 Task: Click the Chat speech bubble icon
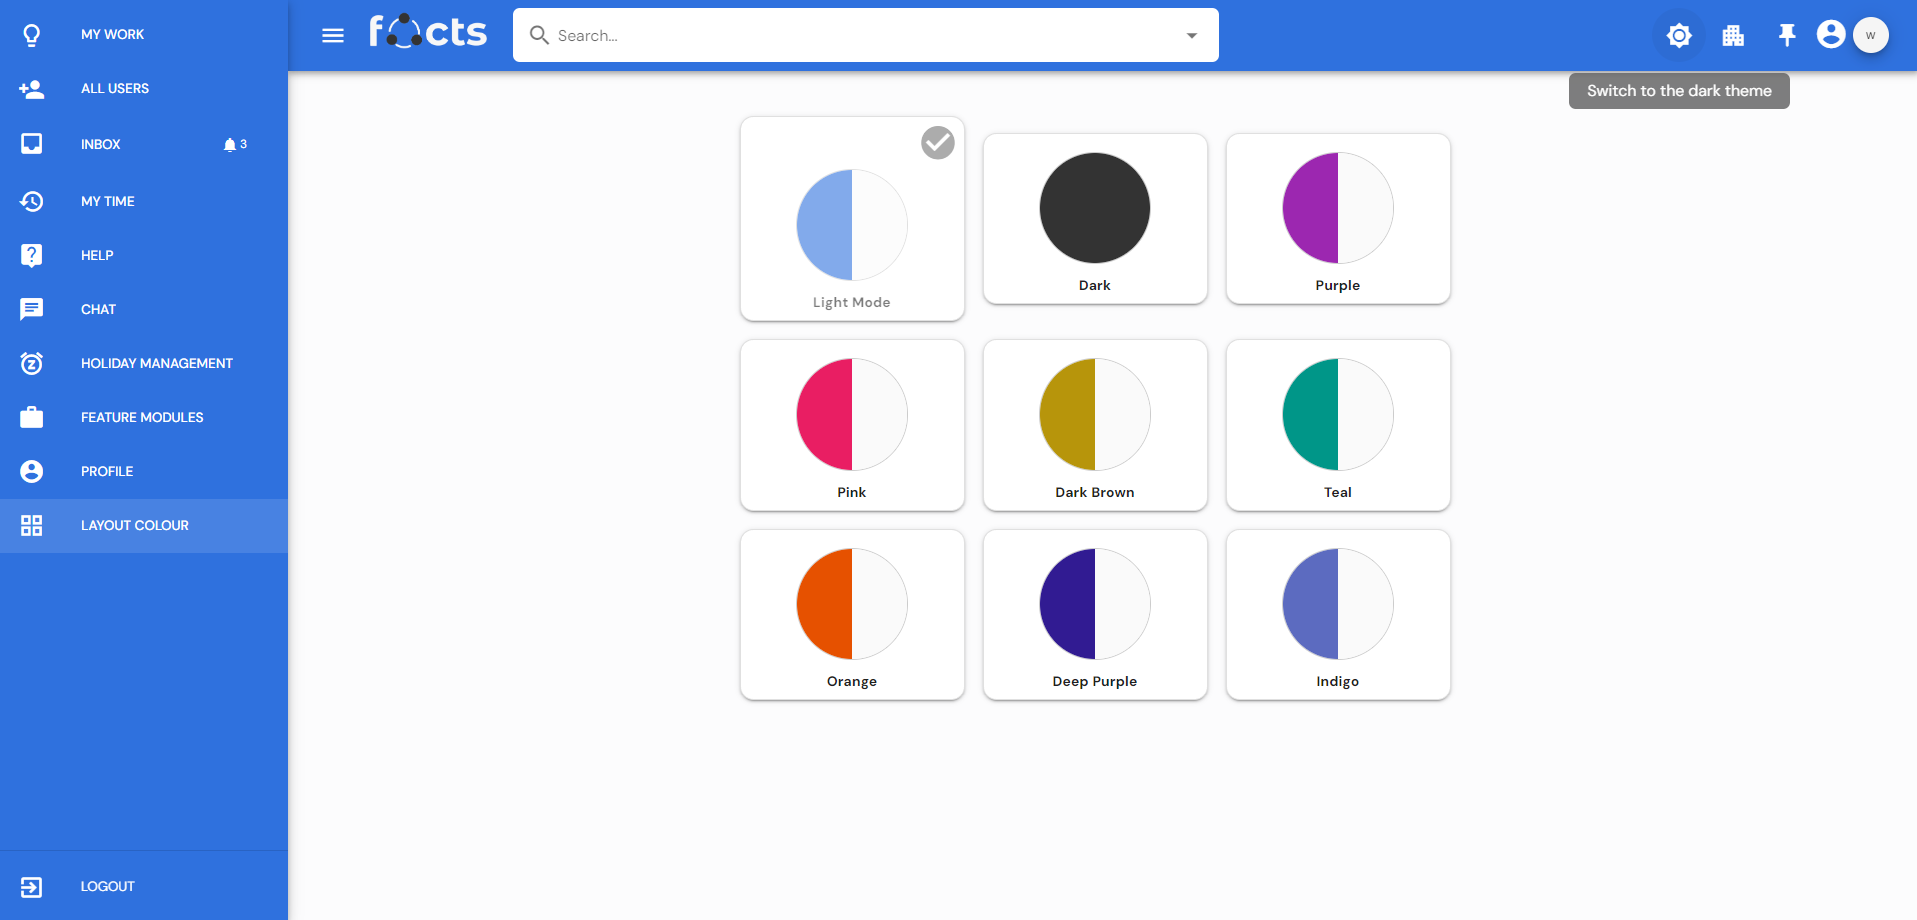coord(32,309)
